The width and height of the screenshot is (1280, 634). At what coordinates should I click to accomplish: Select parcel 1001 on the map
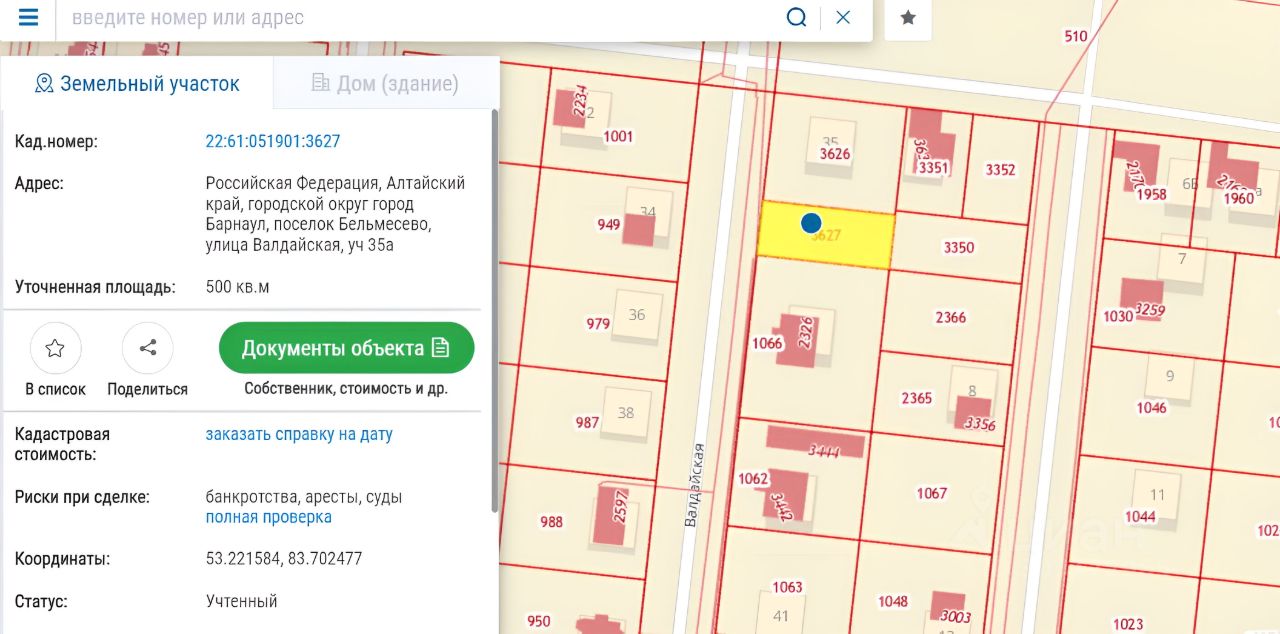coord(618,136)
